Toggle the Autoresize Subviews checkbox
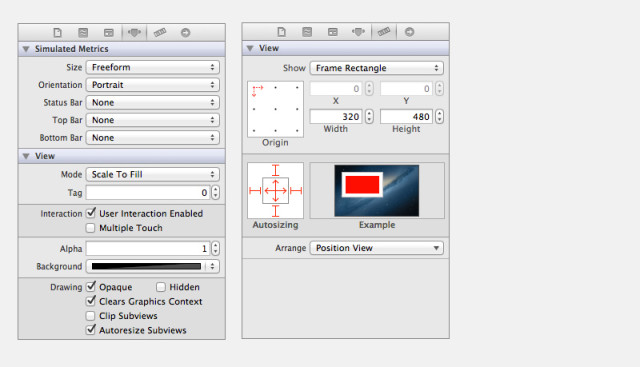The height and width of the screenshot is (367, 640). click(91, 329)
